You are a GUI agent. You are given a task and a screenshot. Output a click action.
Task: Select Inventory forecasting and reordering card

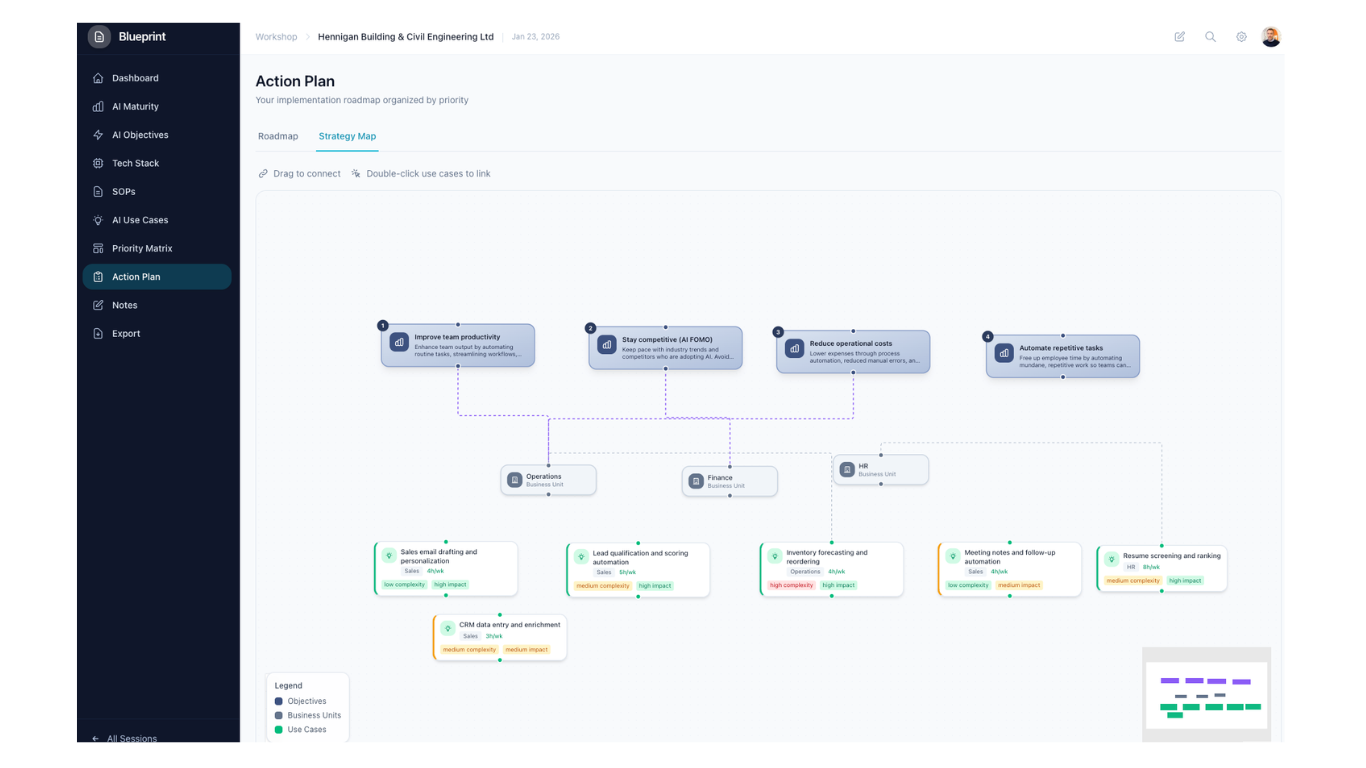pyautogui.click(x=832, y=570)
